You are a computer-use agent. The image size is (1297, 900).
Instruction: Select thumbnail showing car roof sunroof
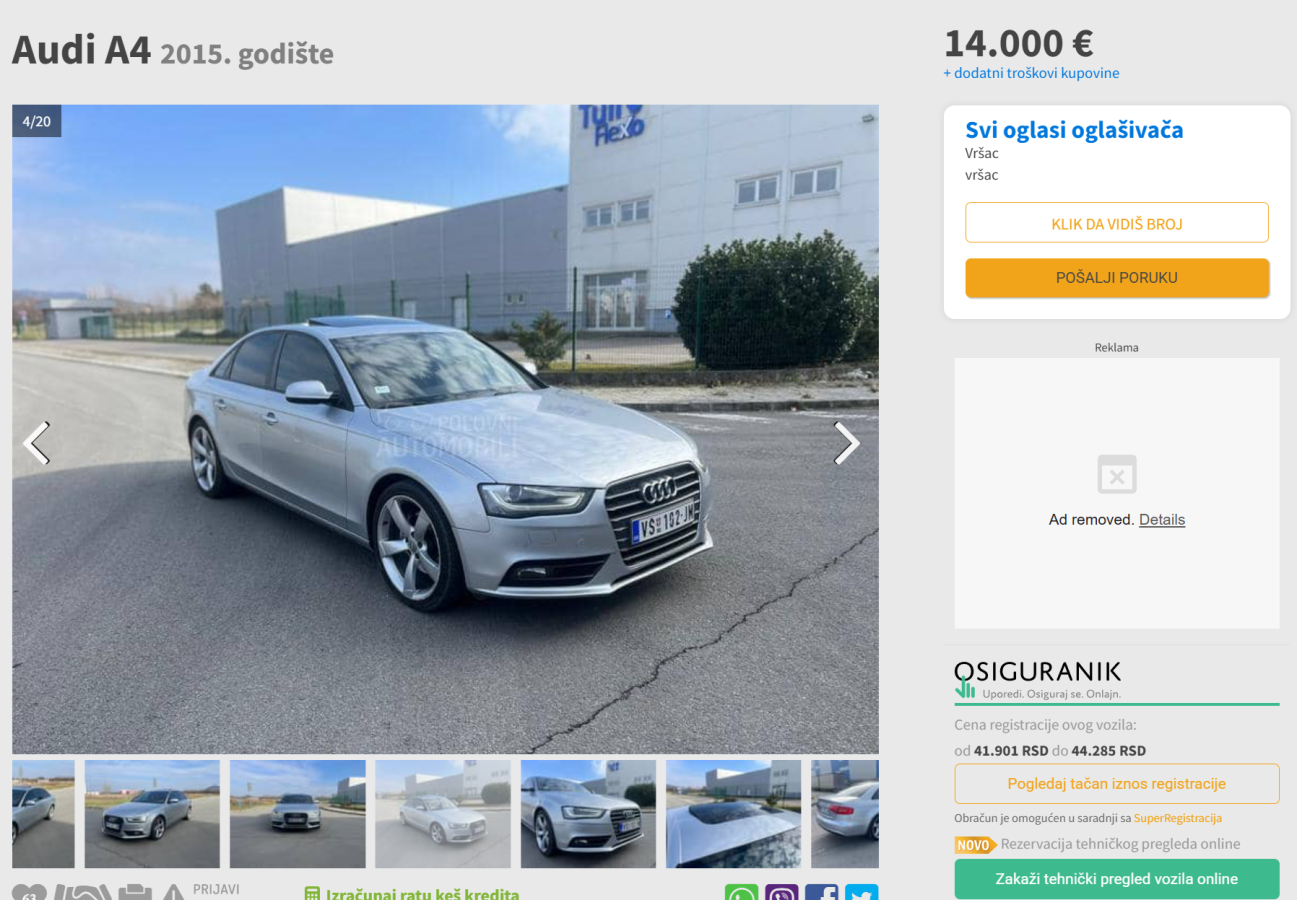point(733,814)
